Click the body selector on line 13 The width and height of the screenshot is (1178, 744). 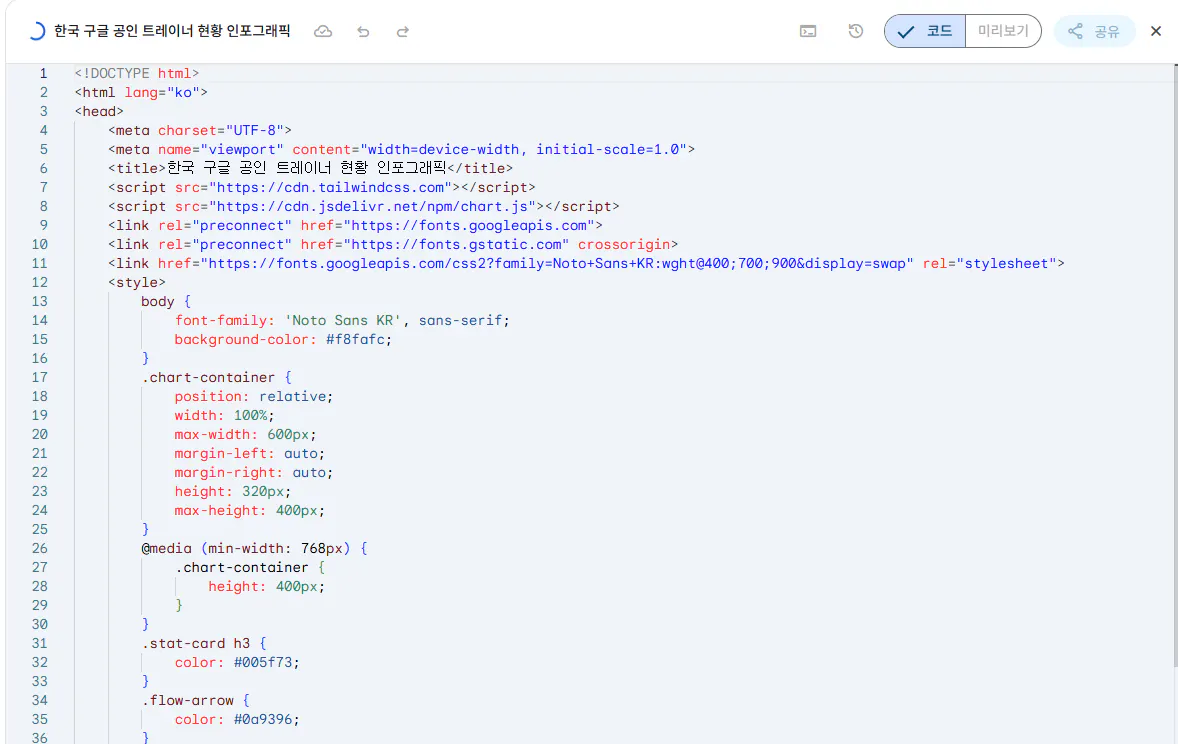[157, 301]
